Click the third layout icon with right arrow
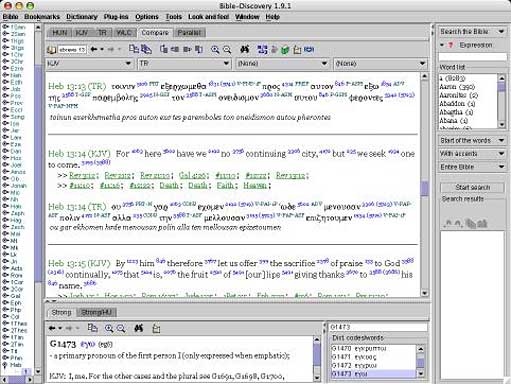Image resolution: width=511 pixels, height=384 pixels. tap(187, 49)
